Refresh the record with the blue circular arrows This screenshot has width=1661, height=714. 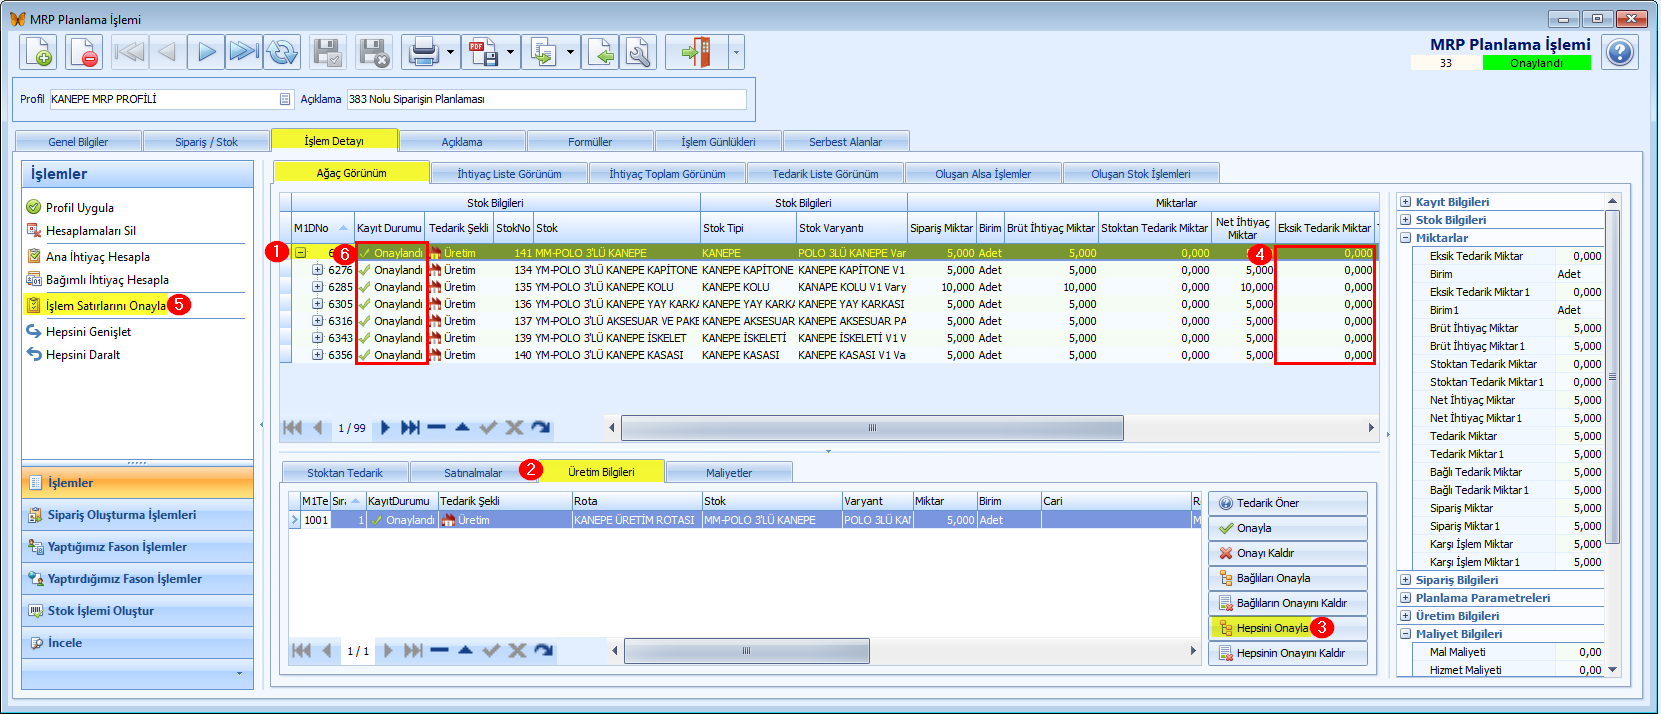pos(282,52)
